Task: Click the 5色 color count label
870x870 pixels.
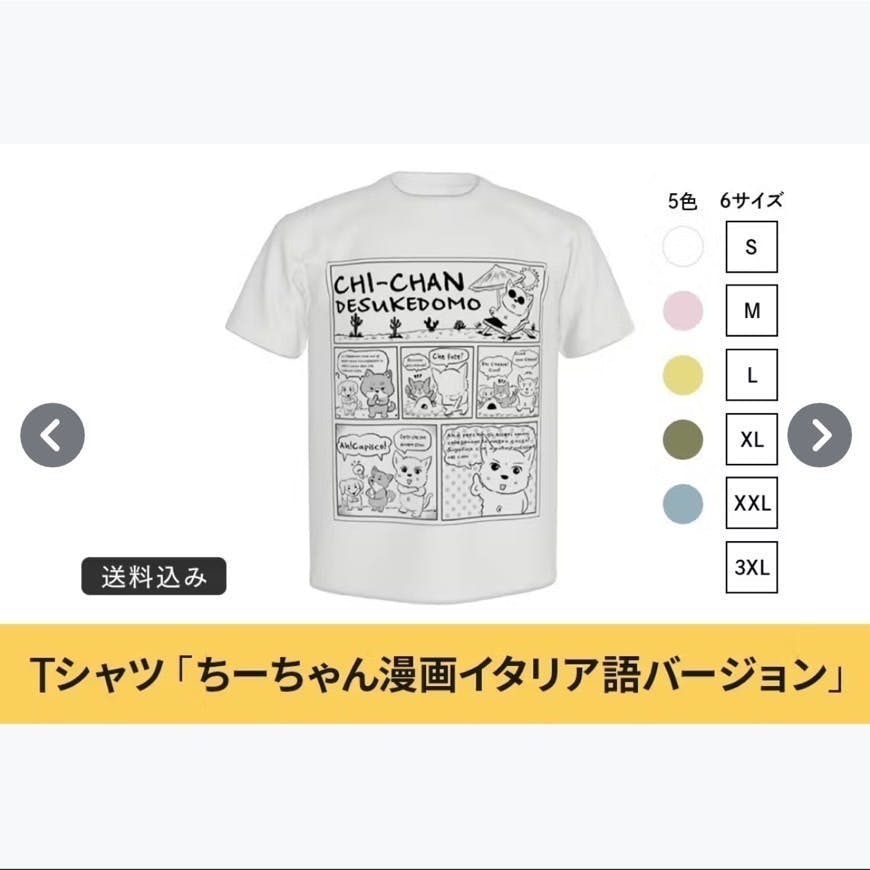Action: [682, 201]
